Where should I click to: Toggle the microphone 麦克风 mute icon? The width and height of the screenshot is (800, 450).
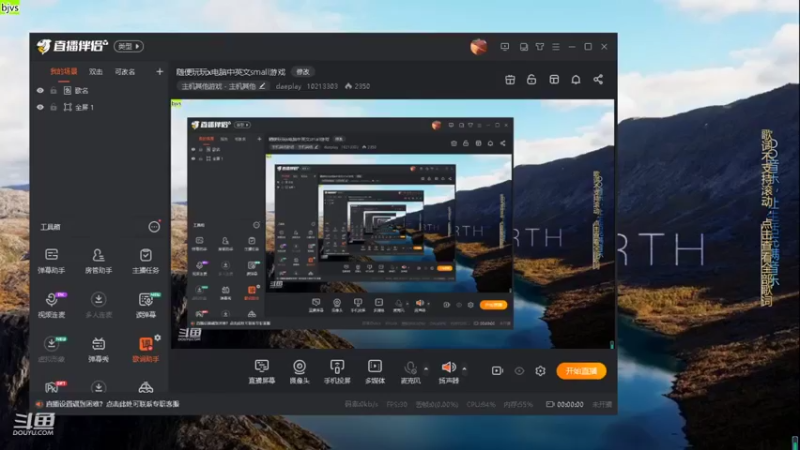click(410, 367)
